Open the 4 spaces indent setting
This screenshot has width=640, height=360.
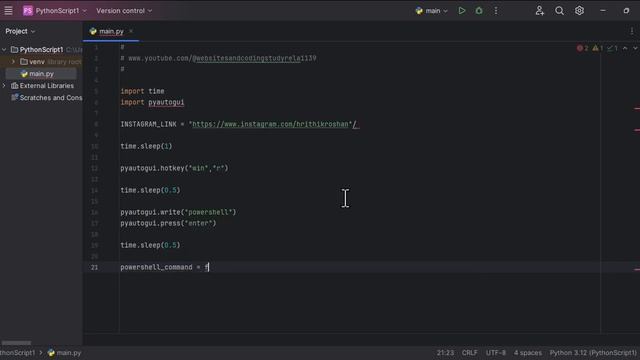[528, 353]
